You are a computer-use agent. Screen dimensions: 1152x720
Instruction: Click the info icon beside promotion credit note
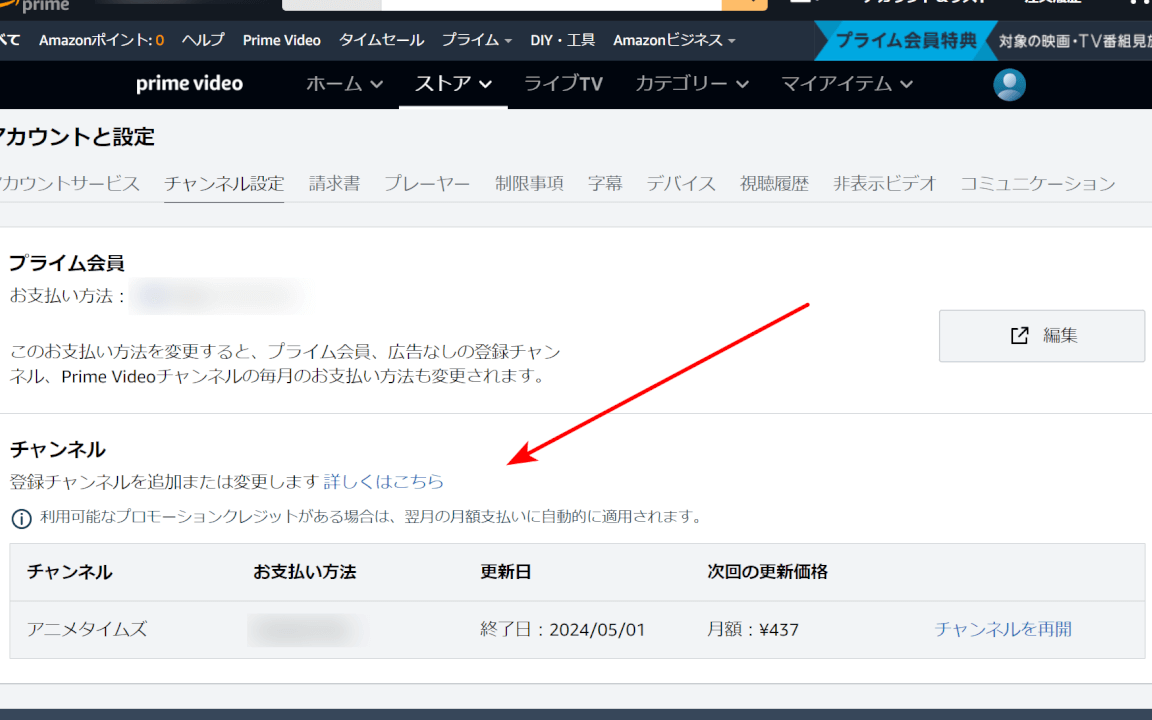coord(21,519)
